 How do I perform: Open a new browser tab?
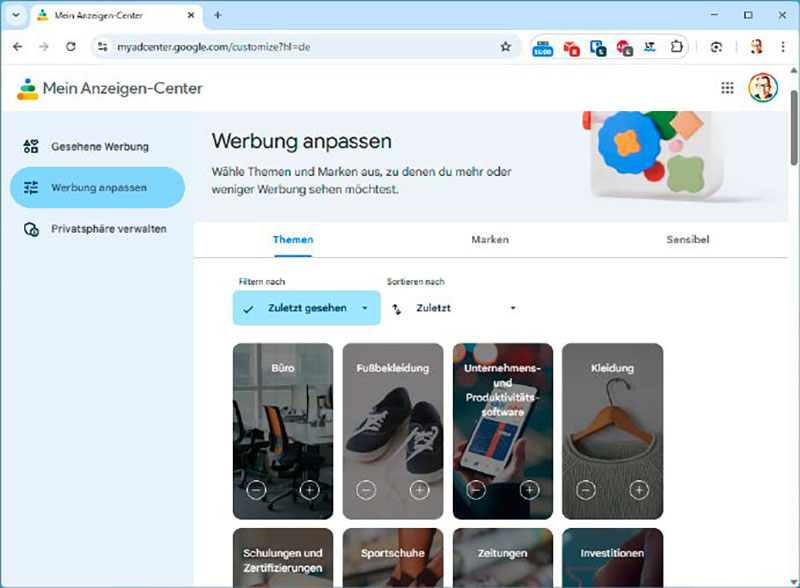[218, 15]
